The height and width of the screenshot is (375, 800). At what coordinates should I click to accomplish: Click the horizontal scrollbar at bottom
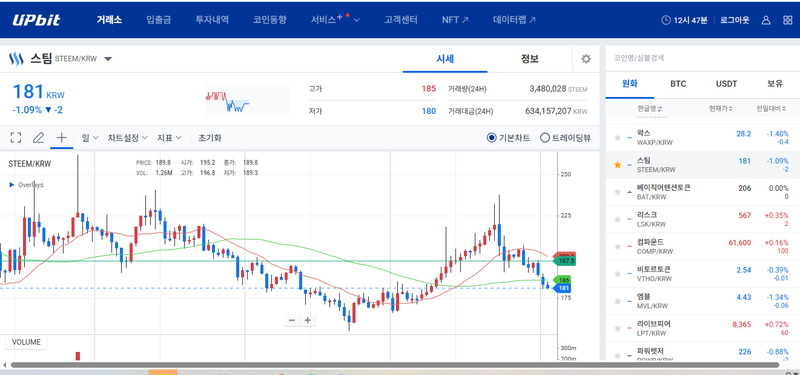pos(394,365)
